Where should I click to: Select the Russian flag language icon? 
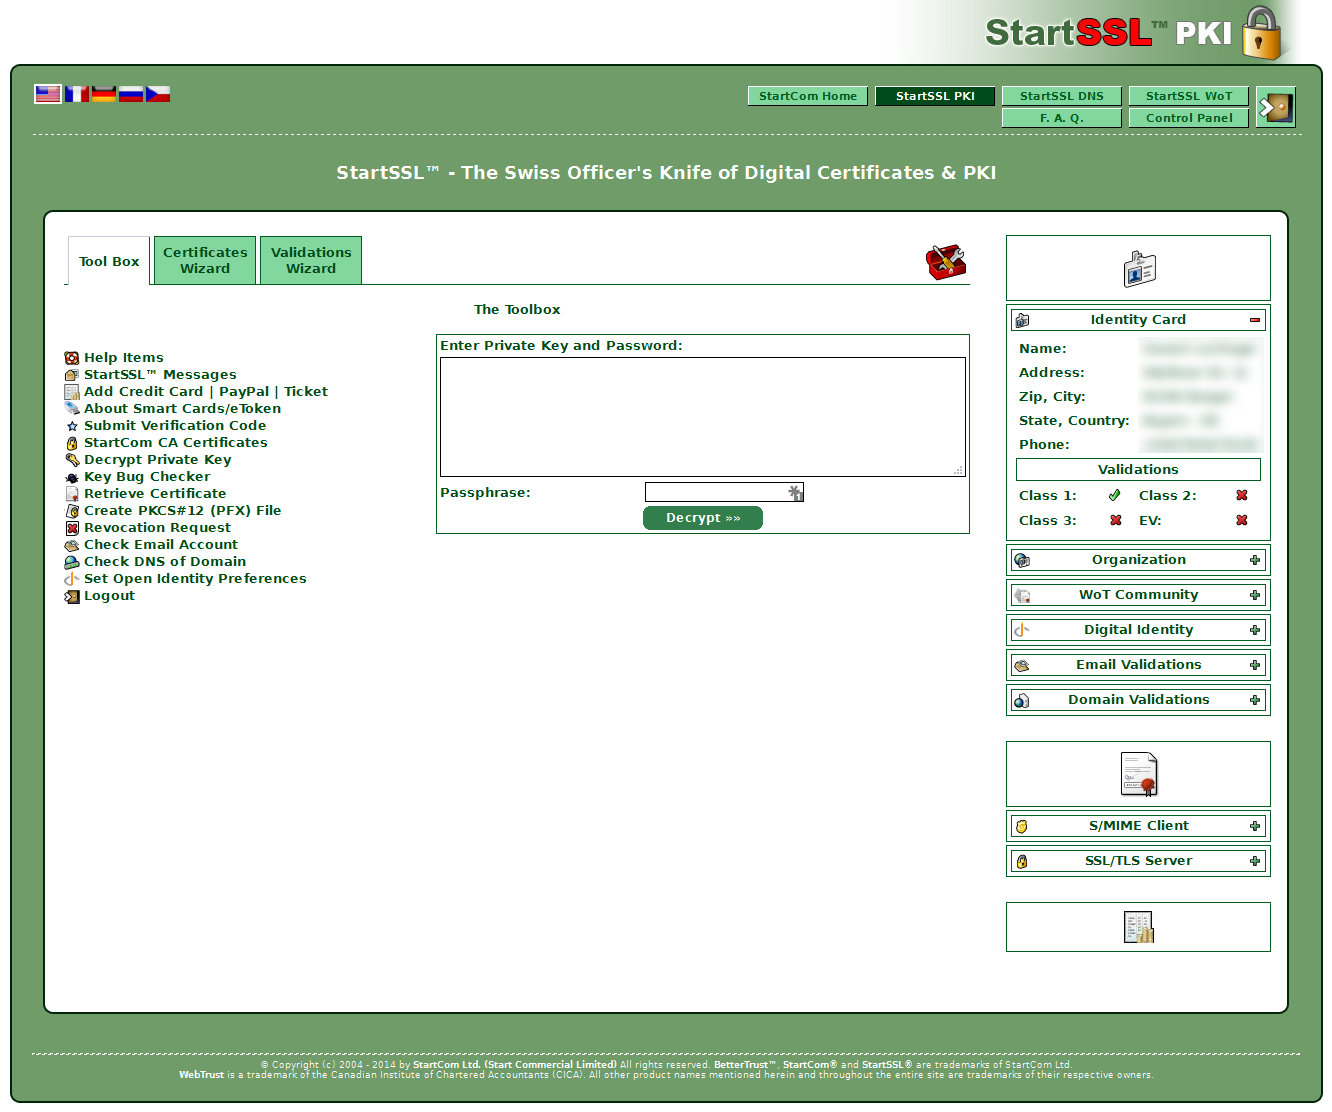[131, 94]
